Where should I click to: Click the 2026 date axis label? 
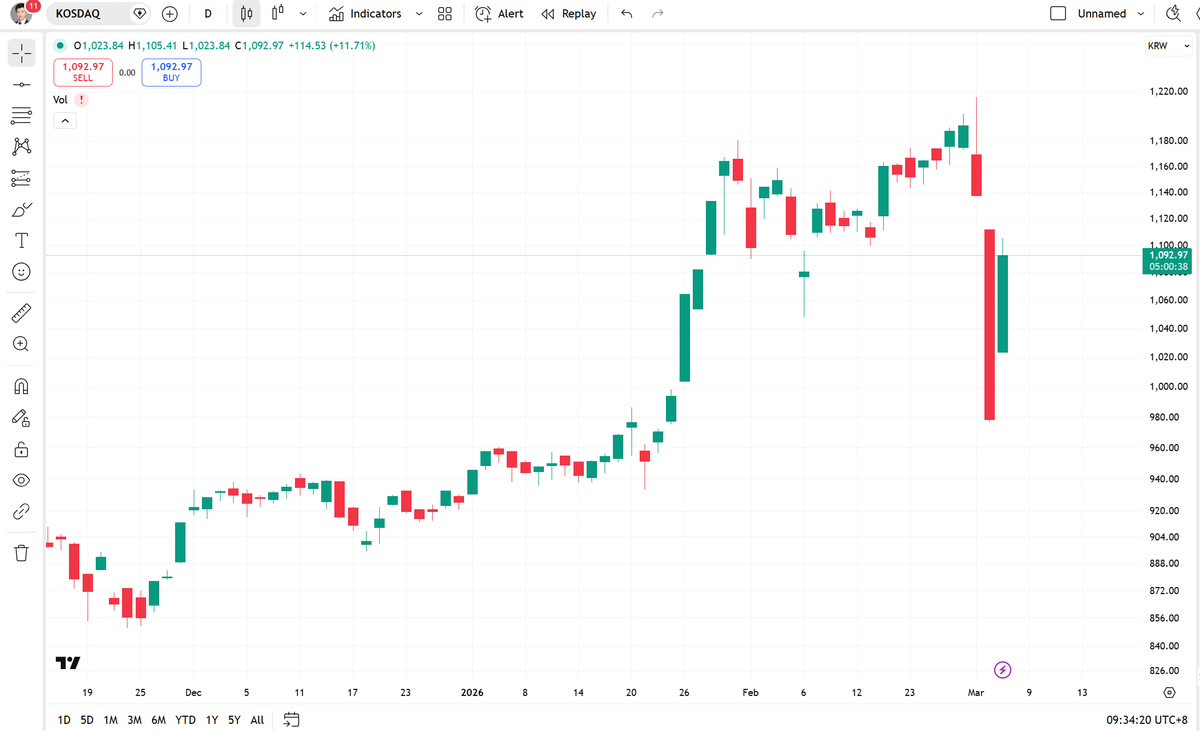click(471, 692)
